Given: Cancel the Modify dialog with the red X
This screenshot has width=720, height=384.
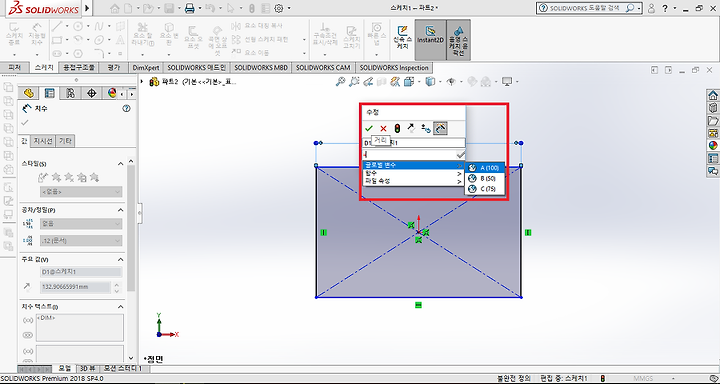Looking at the screenshot, I should point(383,129).
